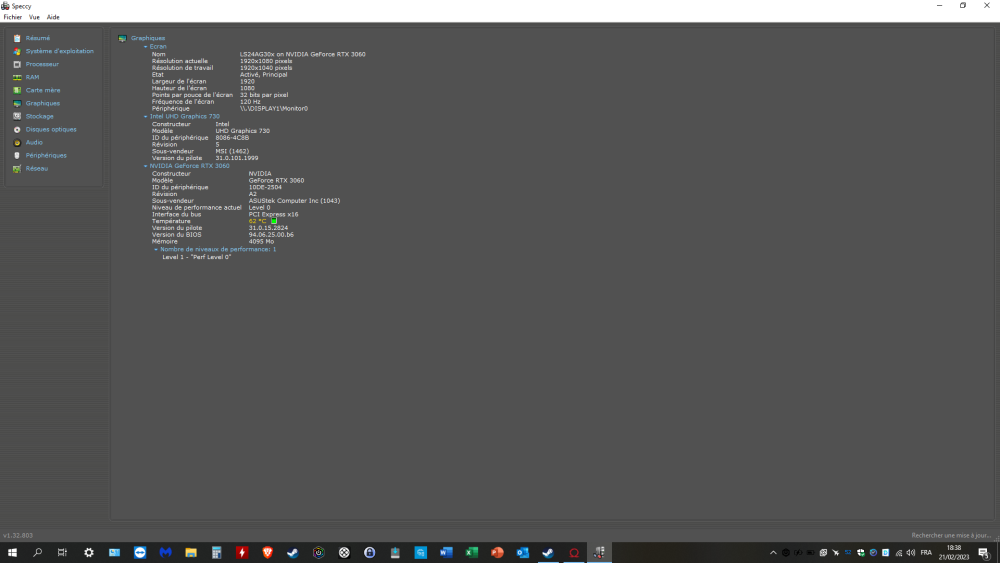Select the \\.\DISPLAY1\Monitor0 device value

coord(274,108)
